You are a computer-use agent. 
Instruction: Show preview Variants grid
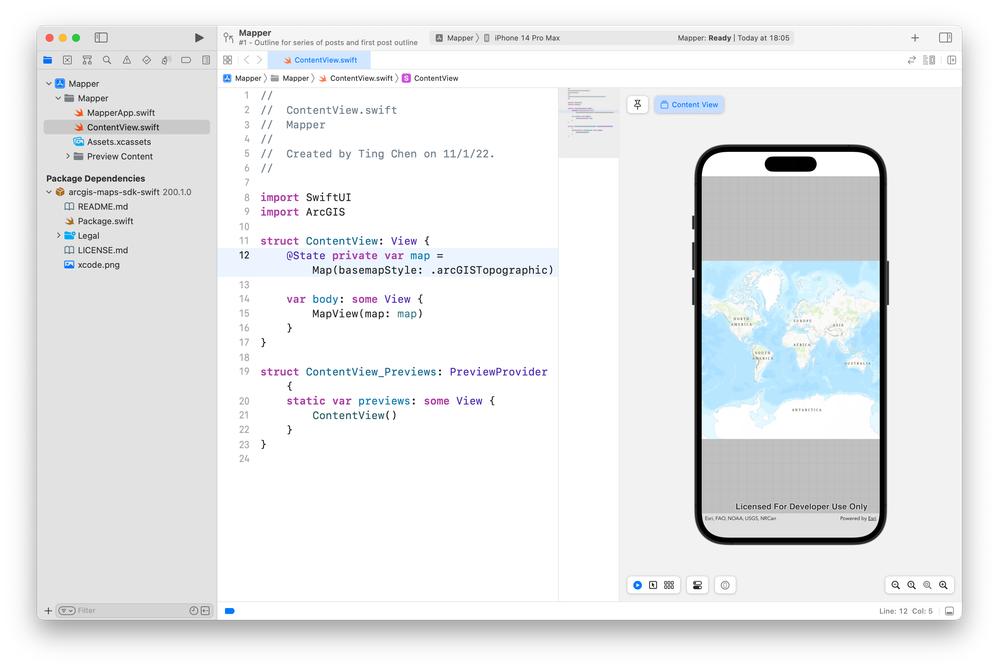(669, 585)
